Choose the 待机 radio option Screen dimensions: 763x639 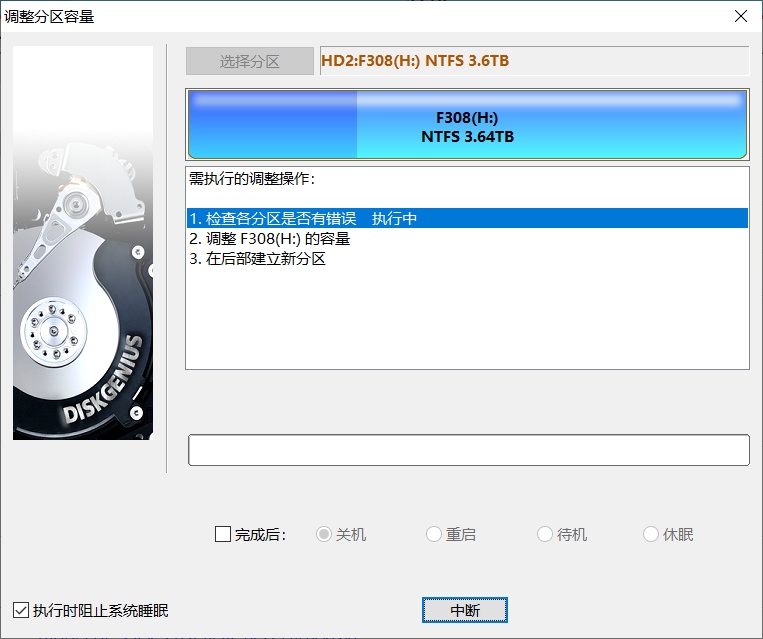[x=545, y=534]
